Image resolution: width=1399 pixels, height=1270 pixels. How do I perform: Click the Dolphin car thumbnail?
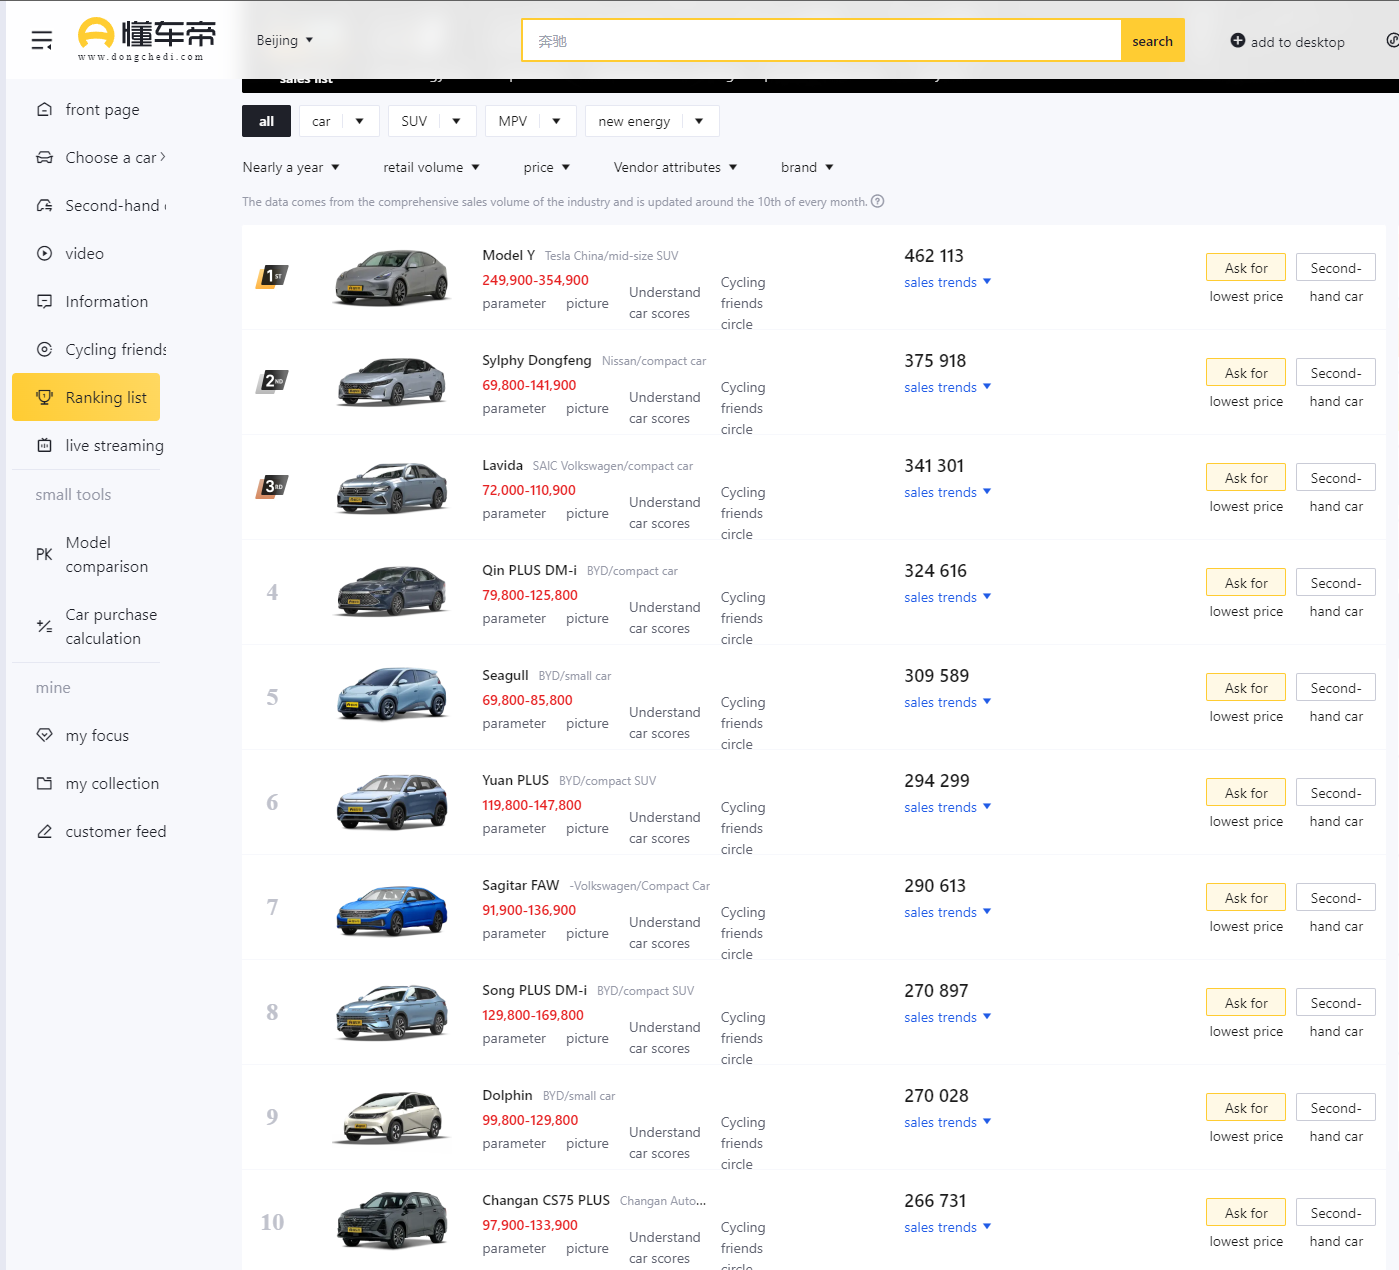tap(391, 1117)
